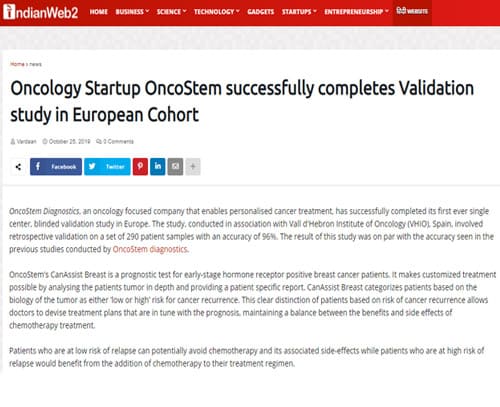Image resolution: width=500 pixels, height=407 pixels.
Task: Open the Startups dropdown menu
Action: pyautogui.click(x=299, y=12)
